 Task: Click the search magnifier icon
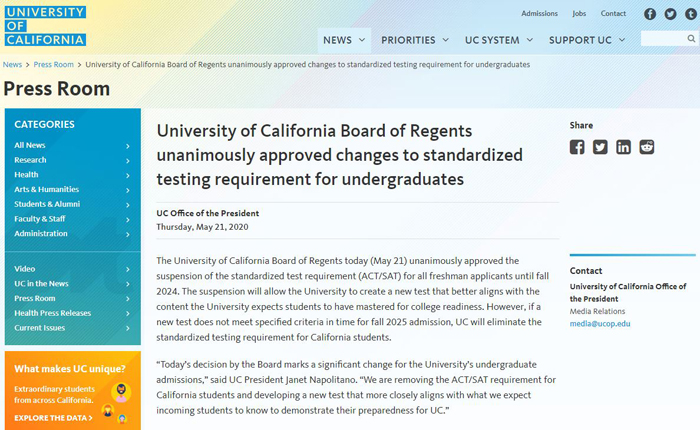pos(691,39)
